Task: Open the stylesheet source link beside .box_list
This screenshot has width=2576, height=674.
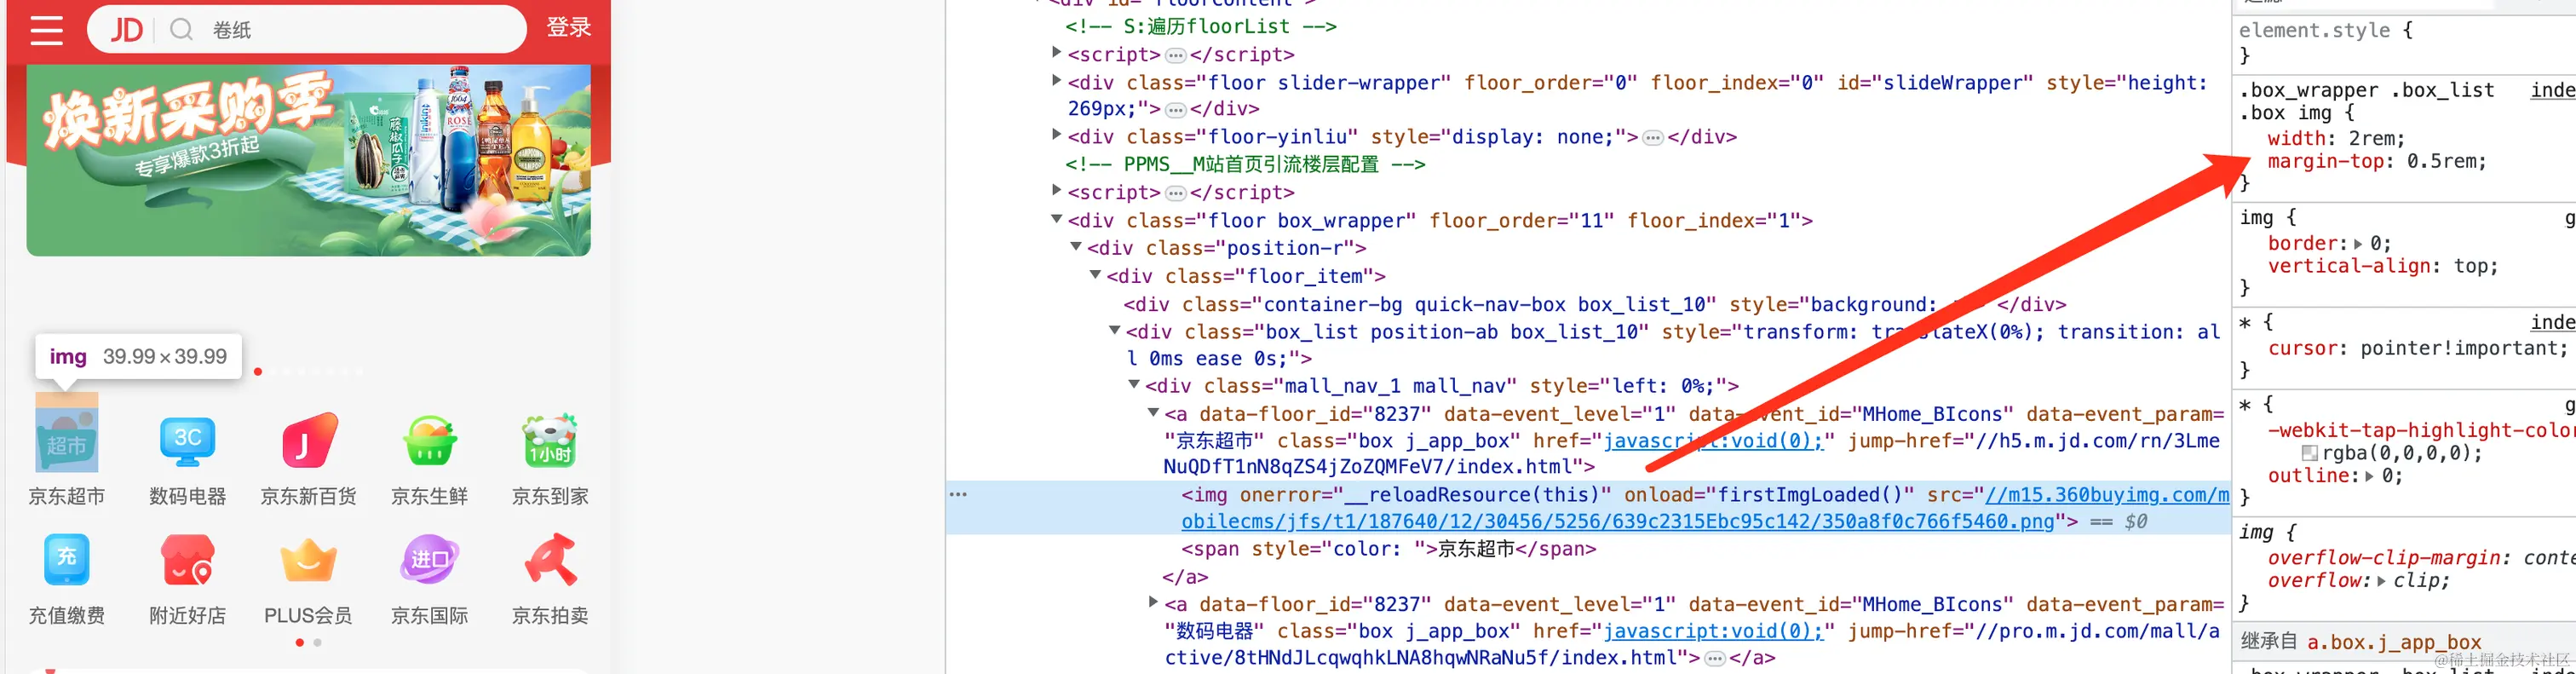Action: (2553, 90)
